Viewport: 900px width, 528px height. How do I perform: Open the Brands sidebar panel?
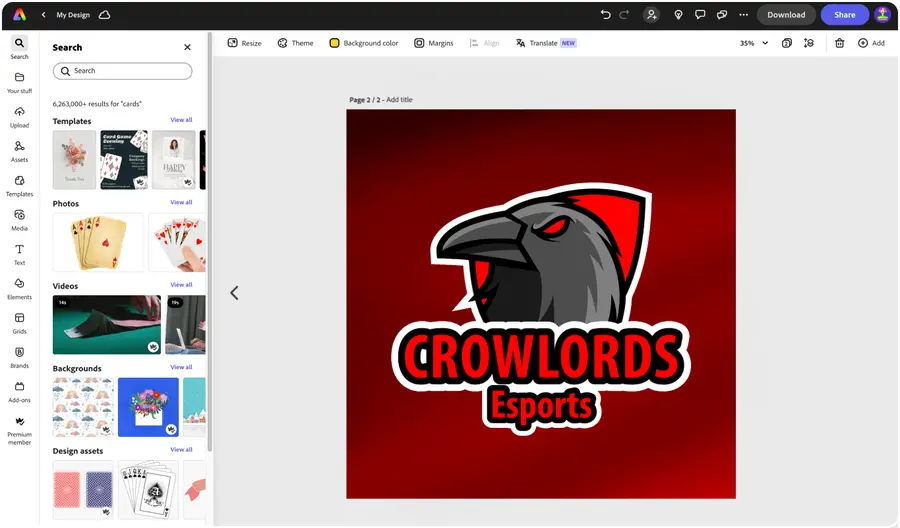20,358
